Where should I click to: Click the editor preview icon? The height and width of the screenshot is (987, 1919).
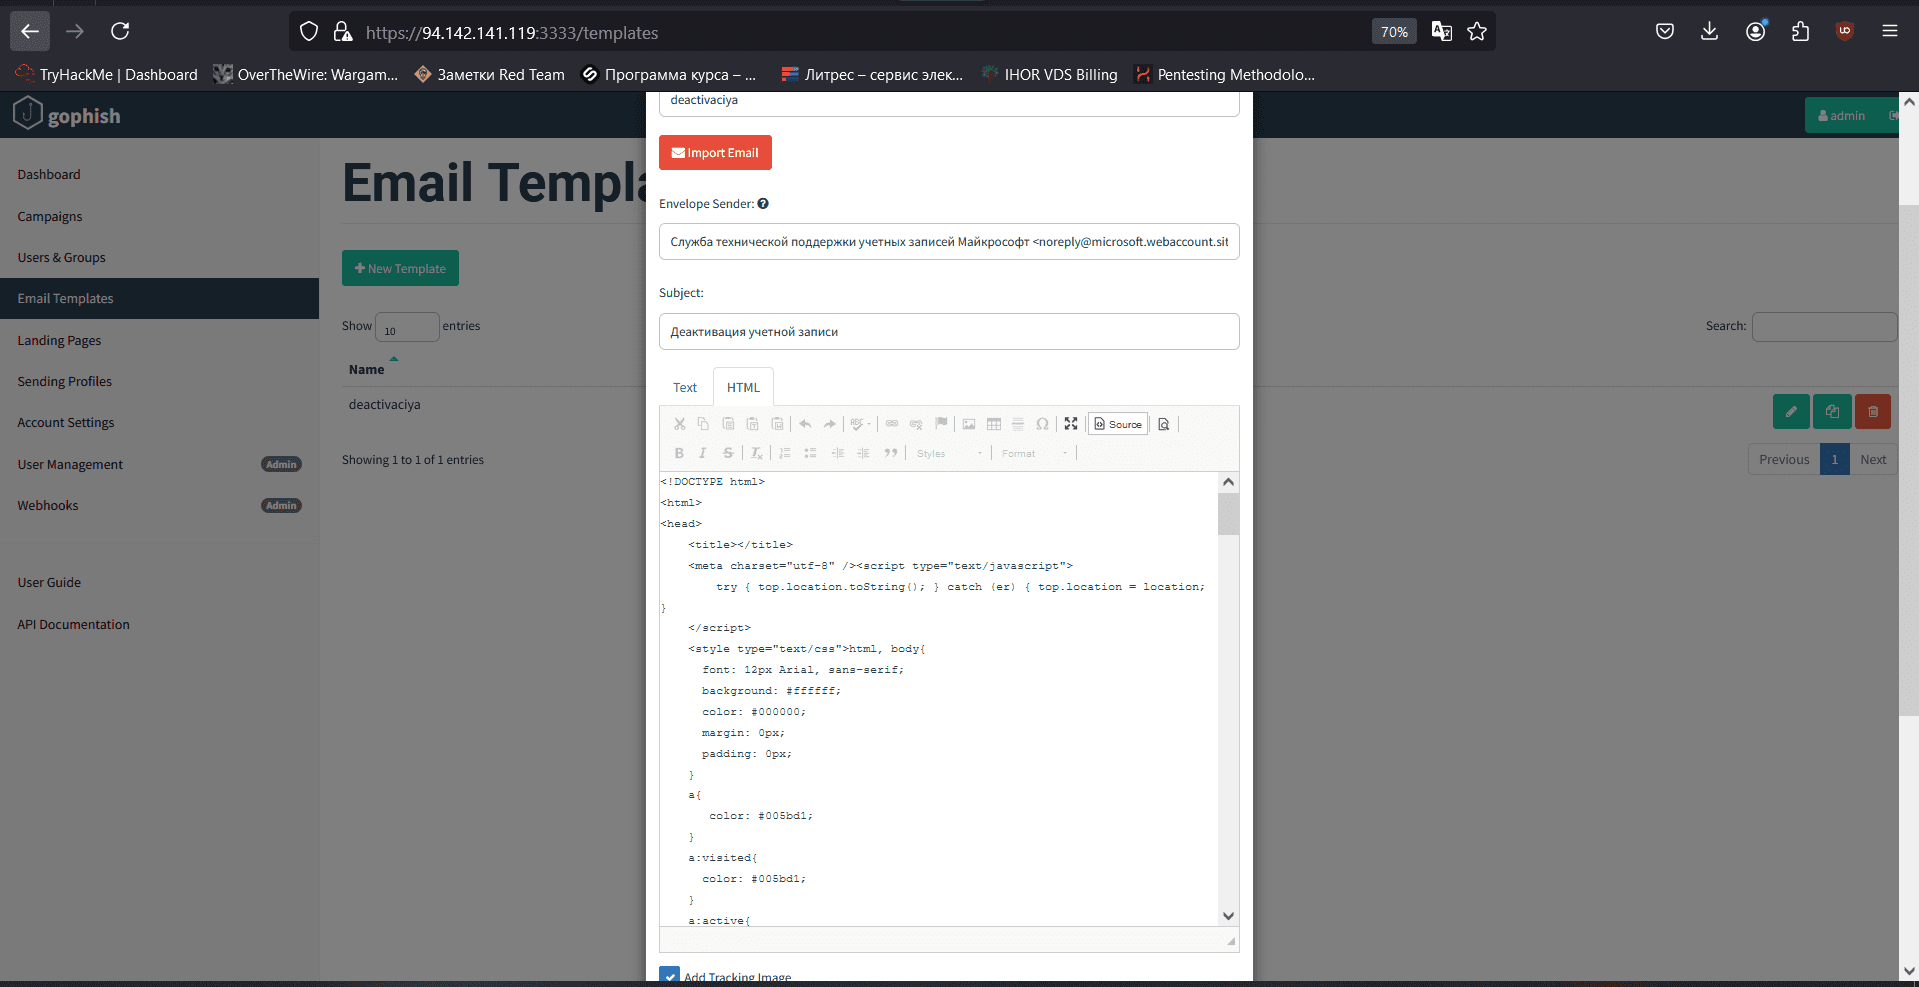1164,424
